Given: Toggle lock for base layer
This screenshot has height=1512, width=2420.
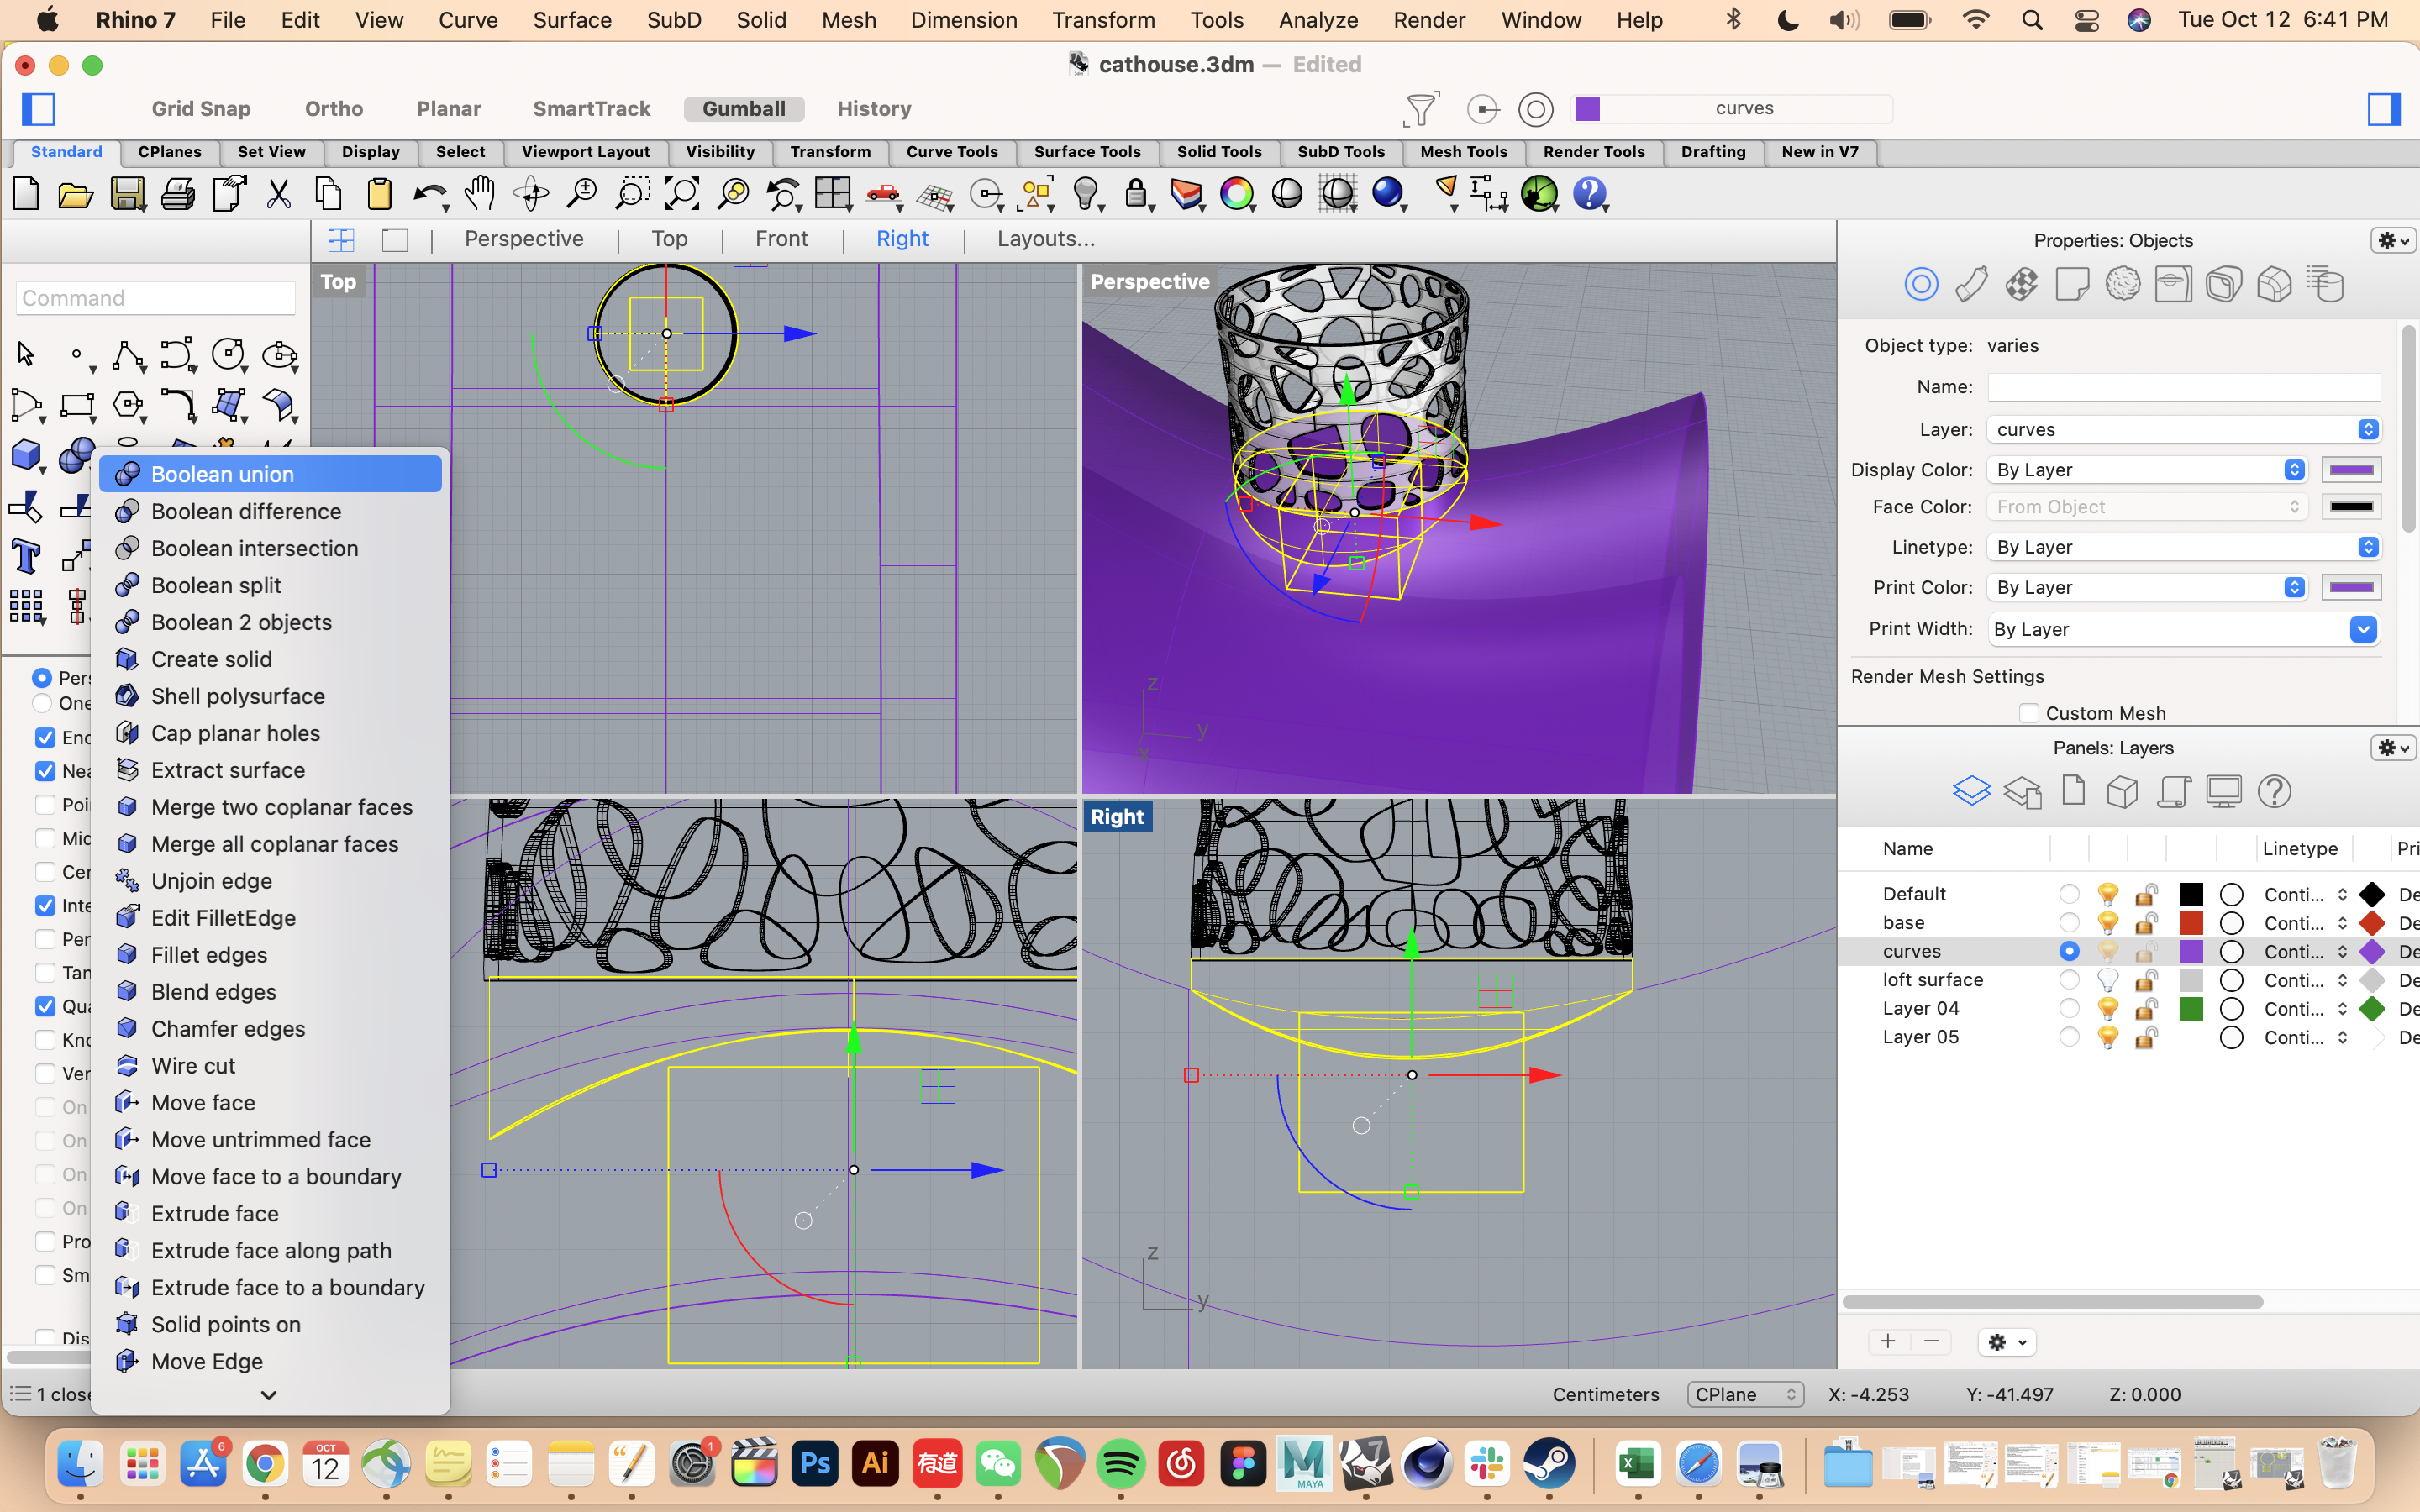Looking at the screenshot, I should pos(2146,923).
